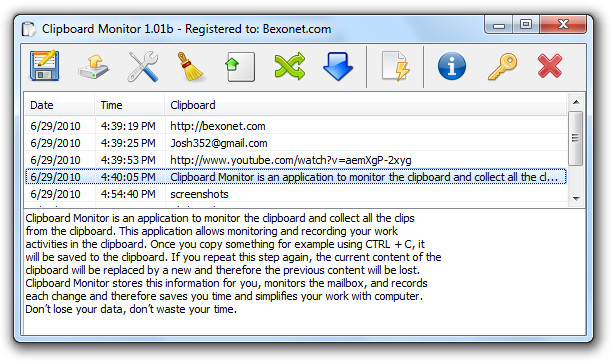Image resolution: width=613 pixels, height=364 pixels.
Task: Click the clipboard application icon in title bar
Action: tap(29, 29)
